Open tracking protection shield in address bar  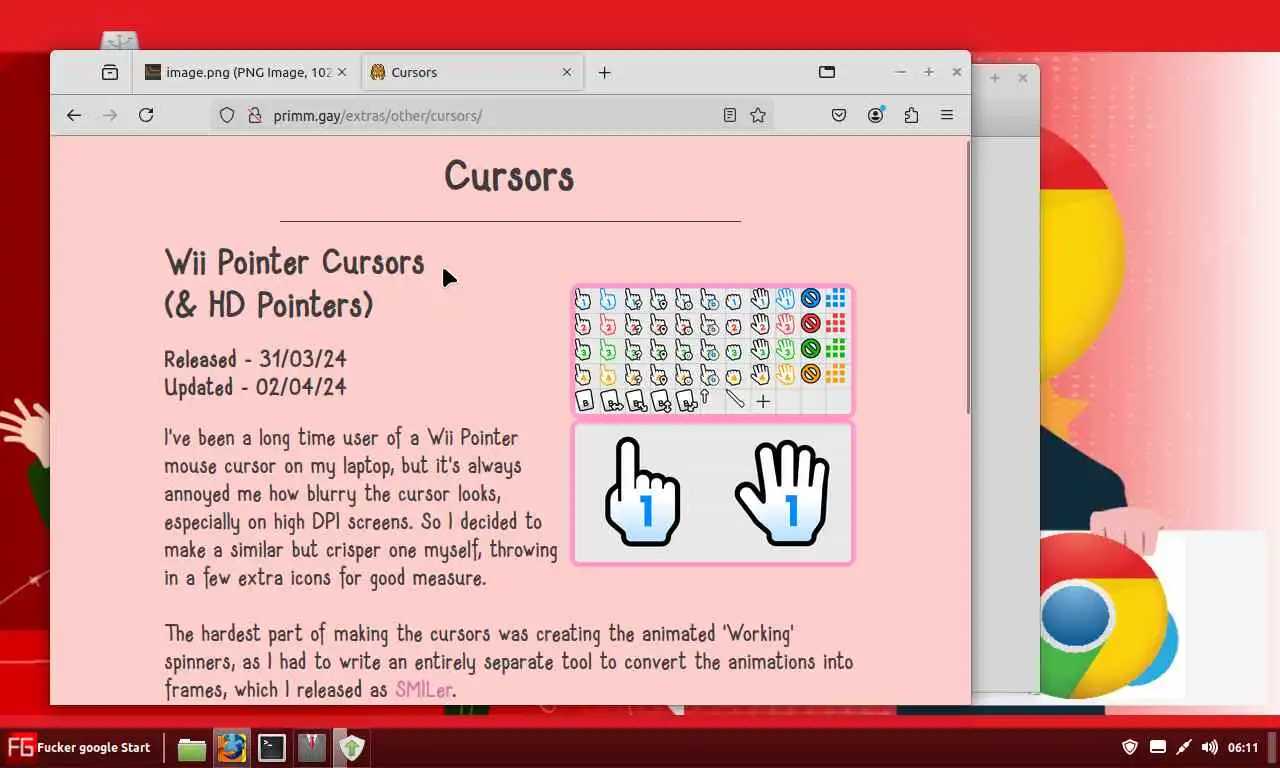pos(227,115)
